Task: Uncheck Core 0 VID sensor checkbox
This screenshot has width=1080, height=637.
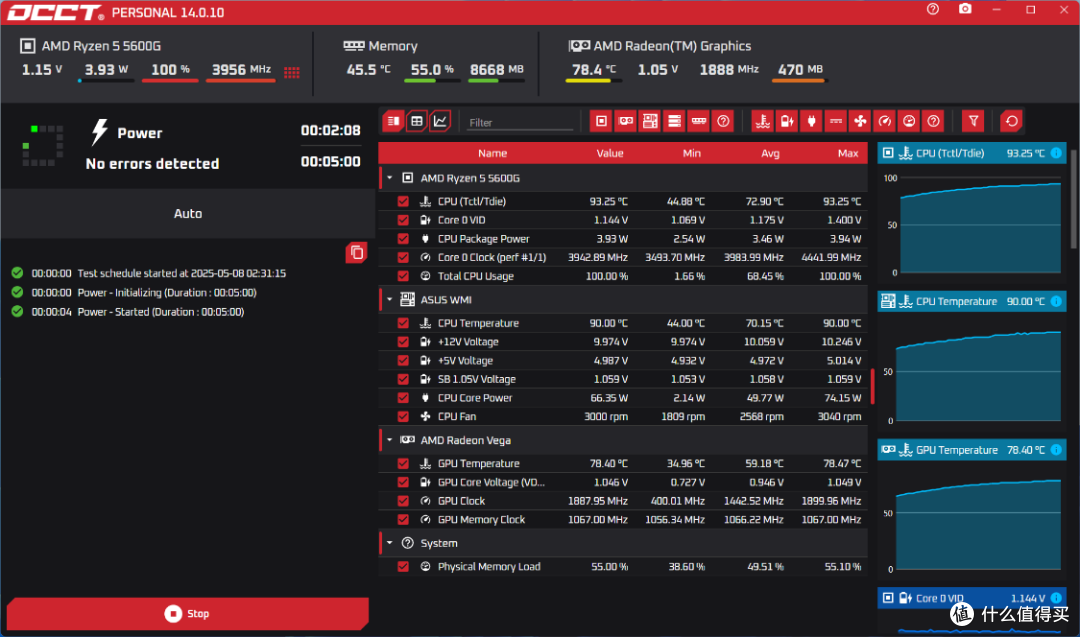Action: [403, 220]
